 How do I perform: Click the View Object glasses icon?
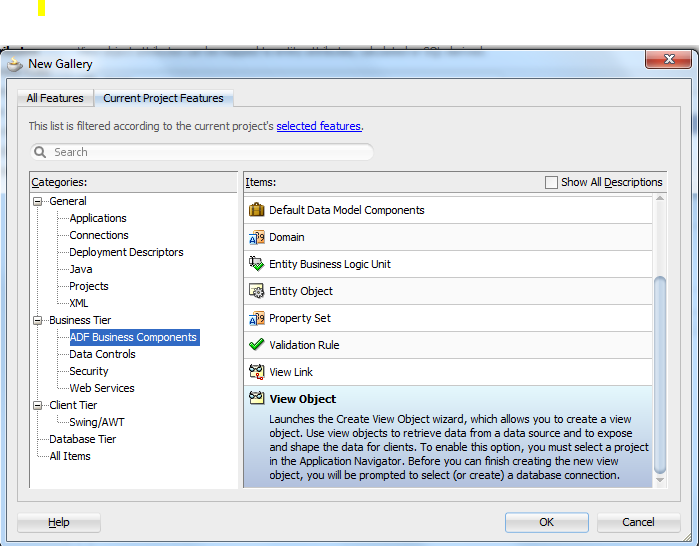coord(256,398)
